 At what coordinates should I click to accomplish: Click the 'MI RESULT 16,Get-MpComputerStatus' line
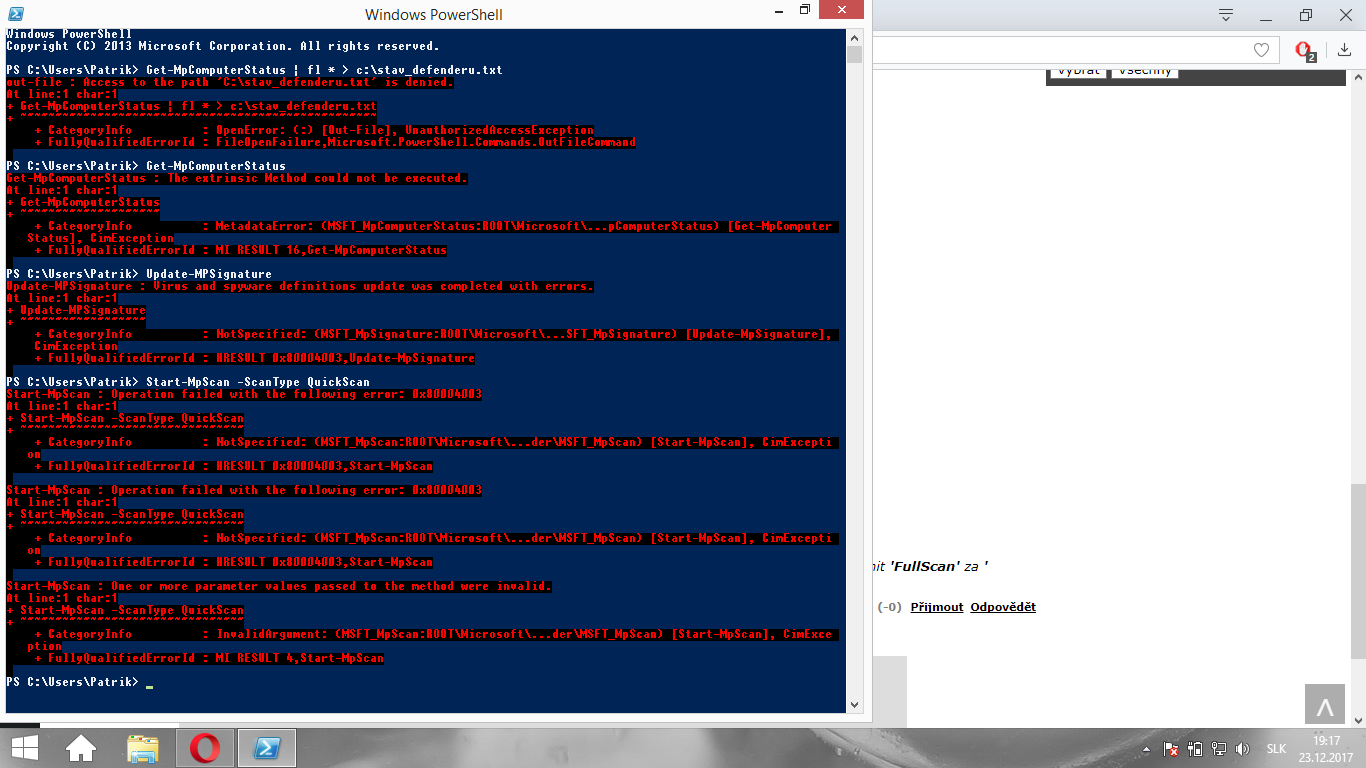coord(240,250)
